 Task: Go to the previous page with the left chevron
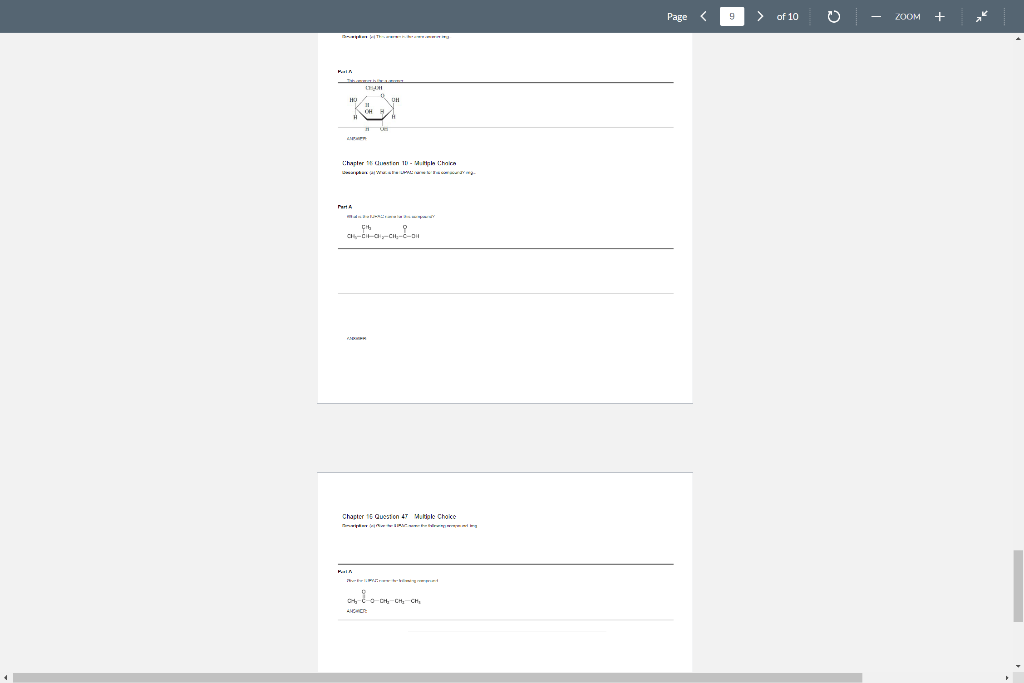[703, 16]
